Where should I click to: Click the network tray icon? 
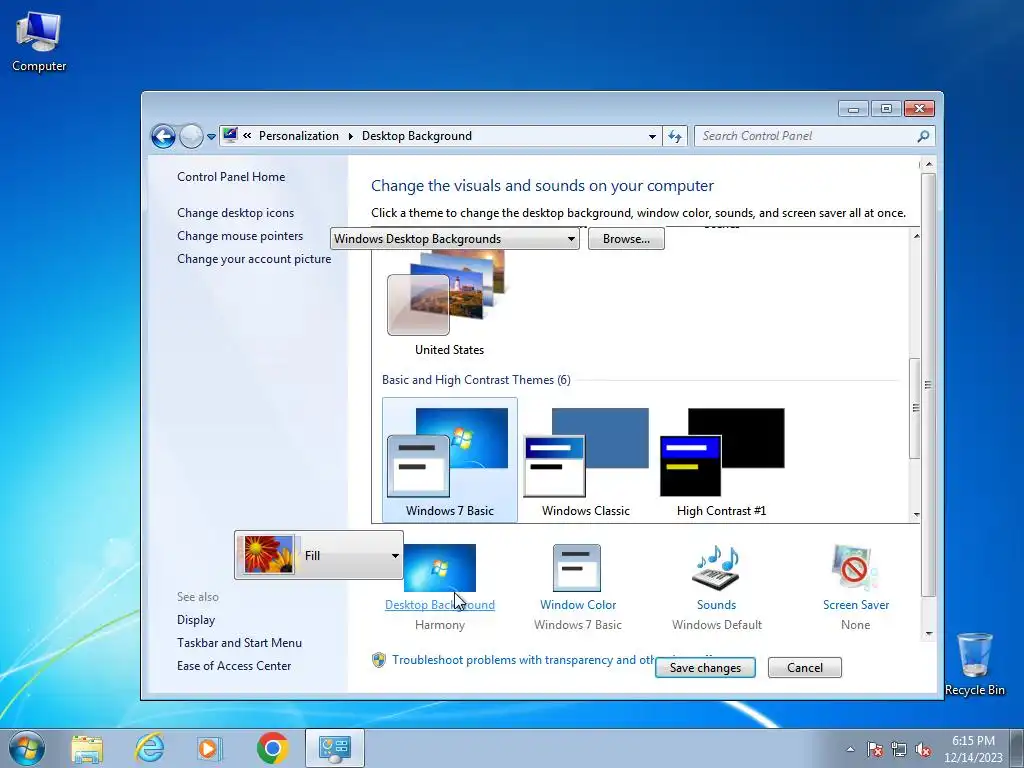(x=899, y=749)
